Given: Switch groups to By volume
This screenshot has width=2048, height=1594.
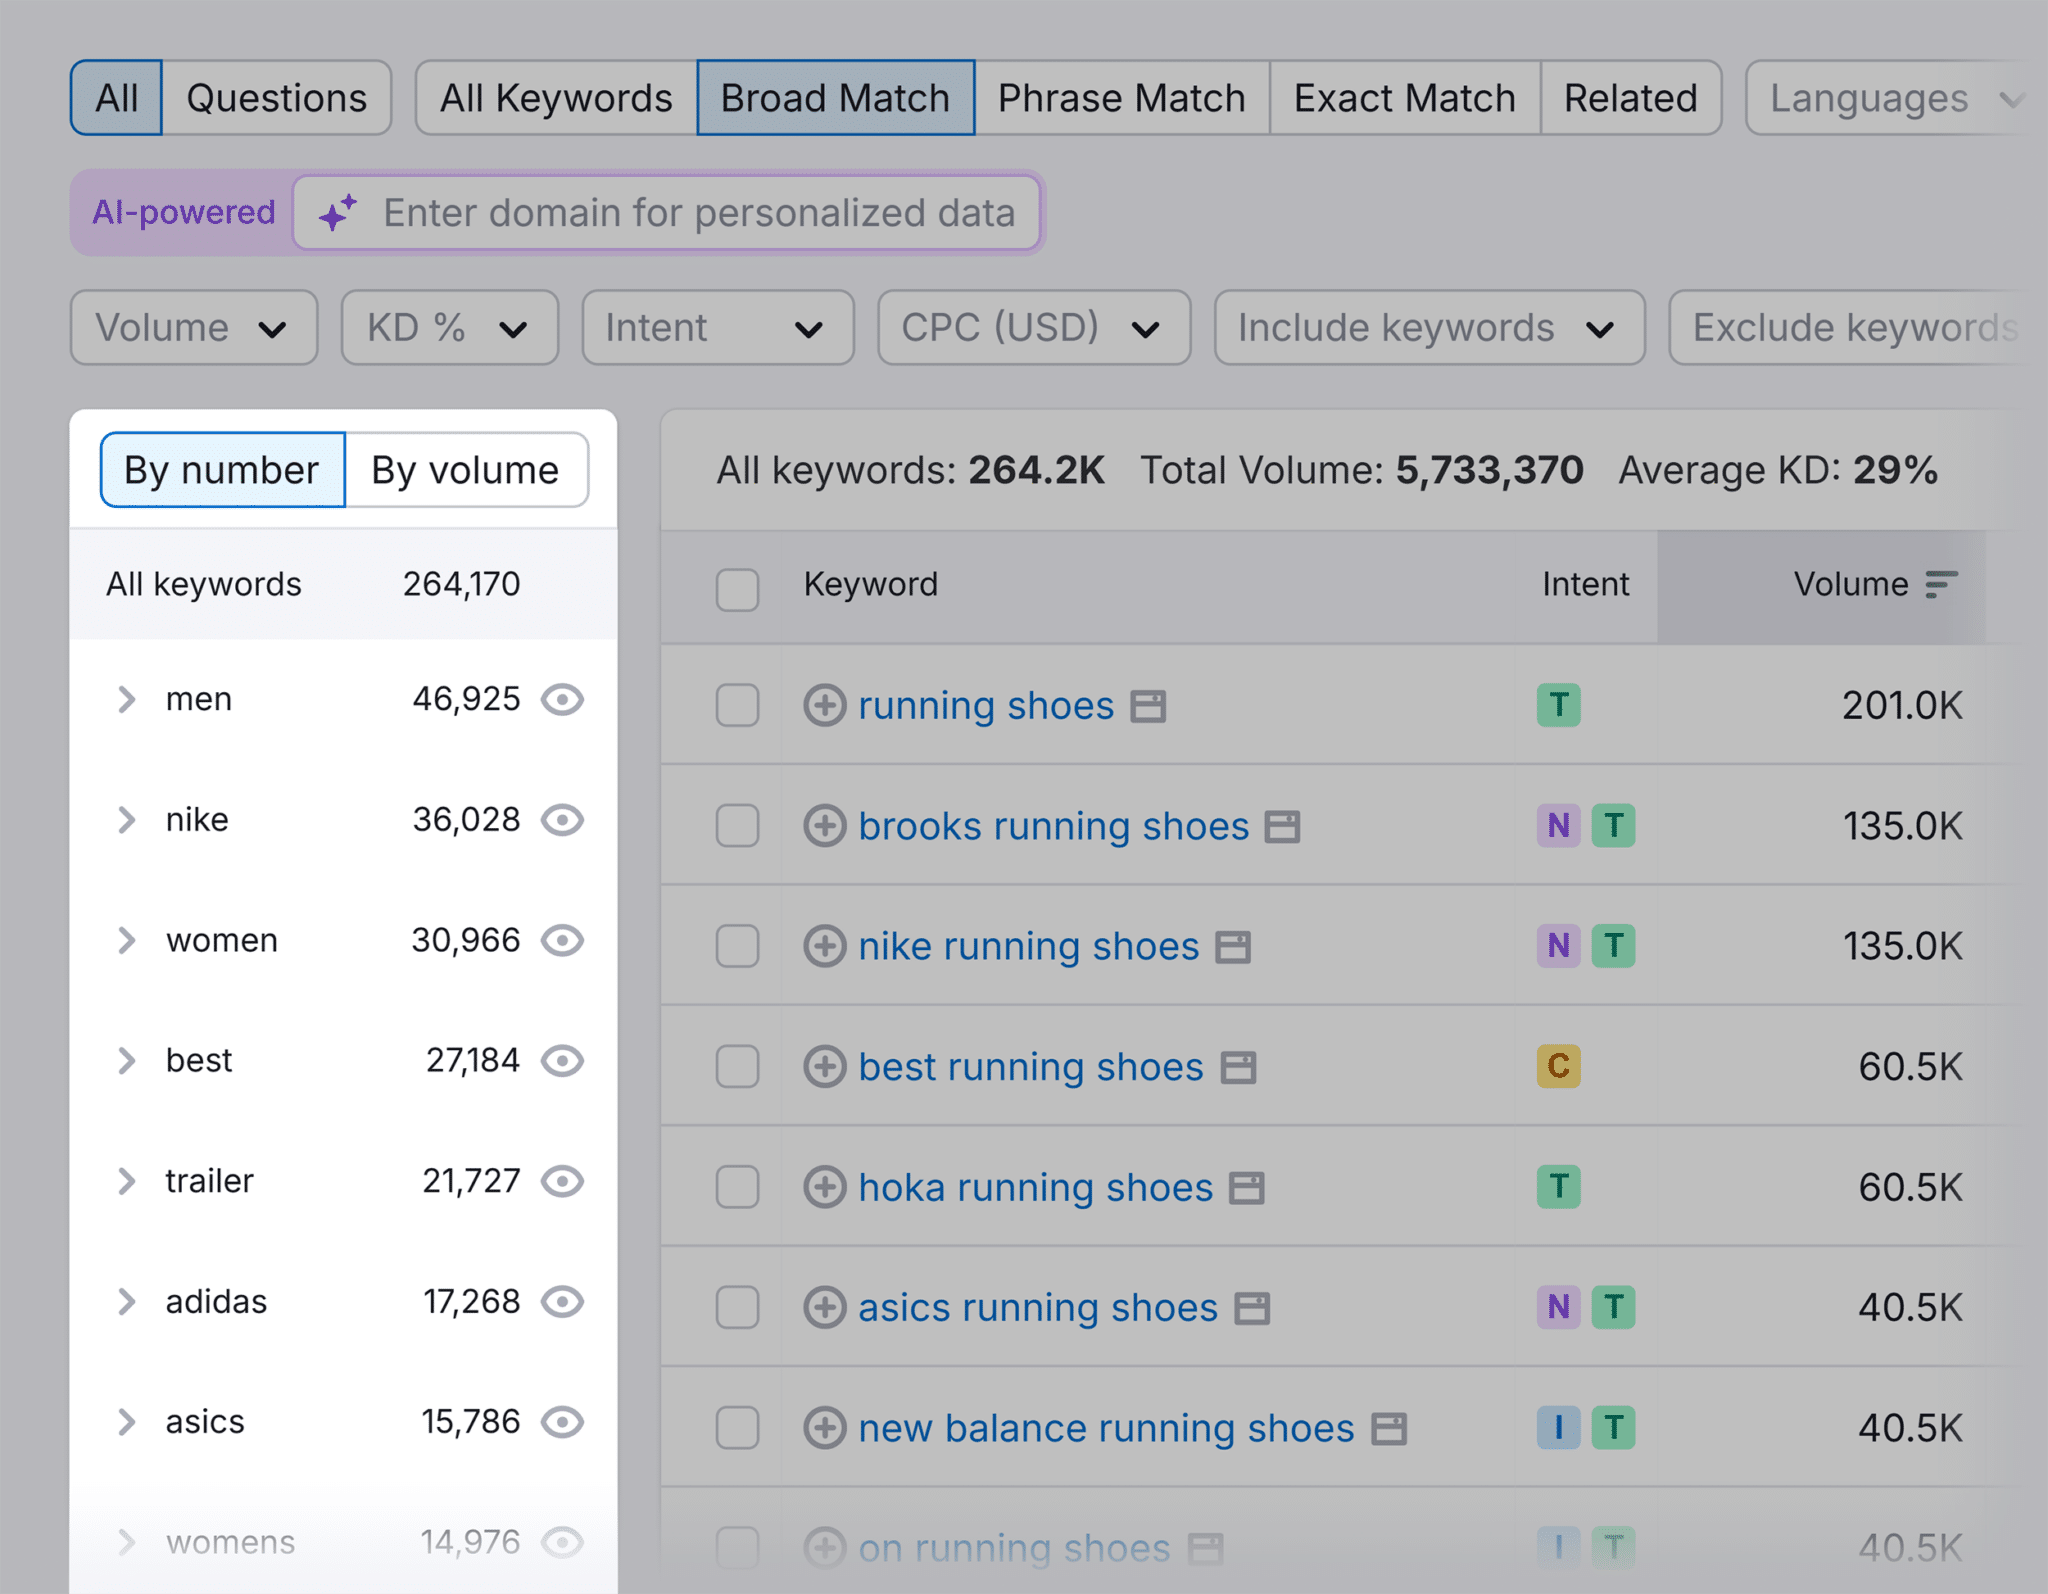Looking at the screenshot, I should (466, 470).
